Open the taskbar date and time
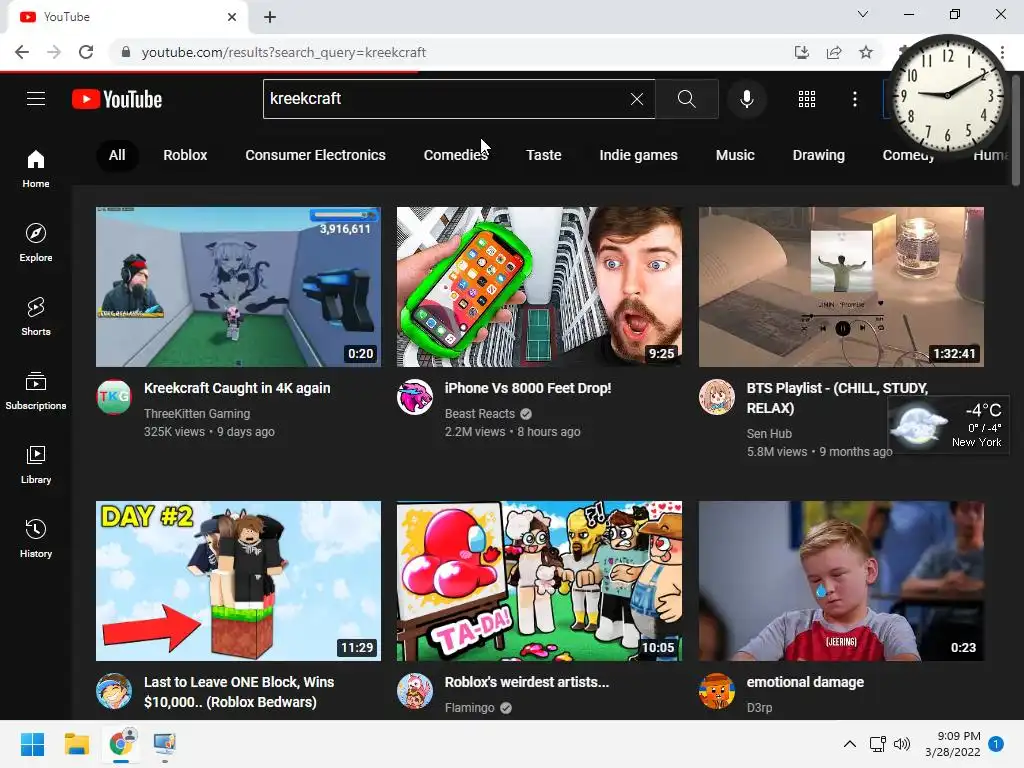This screenshot has width=1024, height=768. click(953, 744)
